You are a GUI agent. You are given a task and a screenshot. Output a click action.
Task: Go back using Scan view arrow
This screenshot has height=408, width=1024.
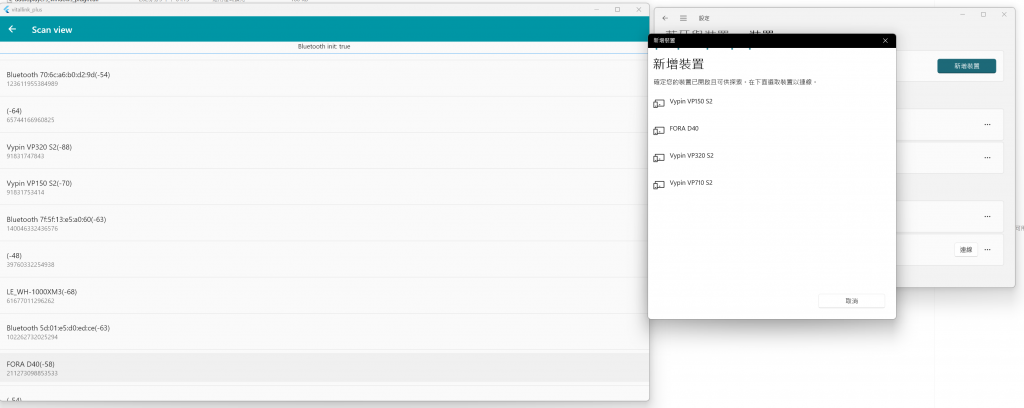12,29
